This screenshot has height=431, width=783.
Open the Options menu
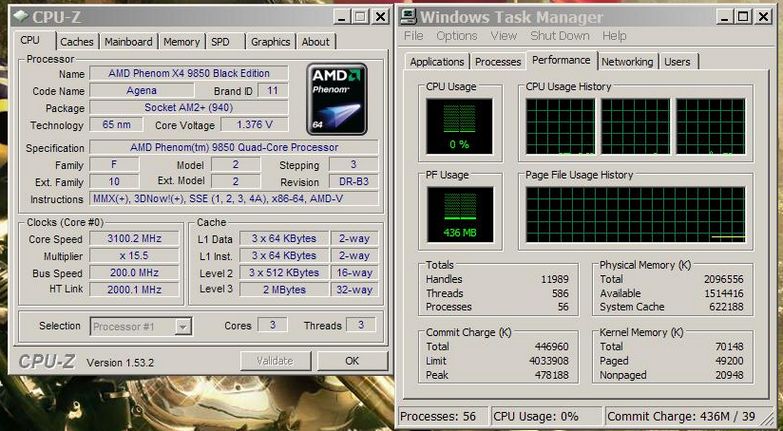tap(456, 36)
